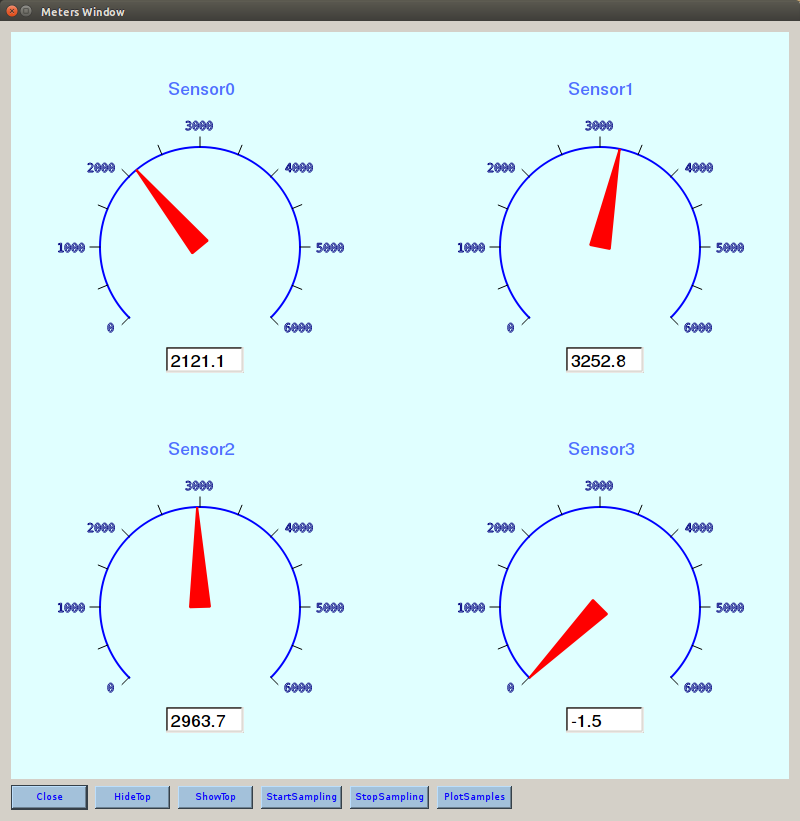Click the PlotSamples button
The height and width of the screenshot is (821, 800).
(x=473, y=797)
